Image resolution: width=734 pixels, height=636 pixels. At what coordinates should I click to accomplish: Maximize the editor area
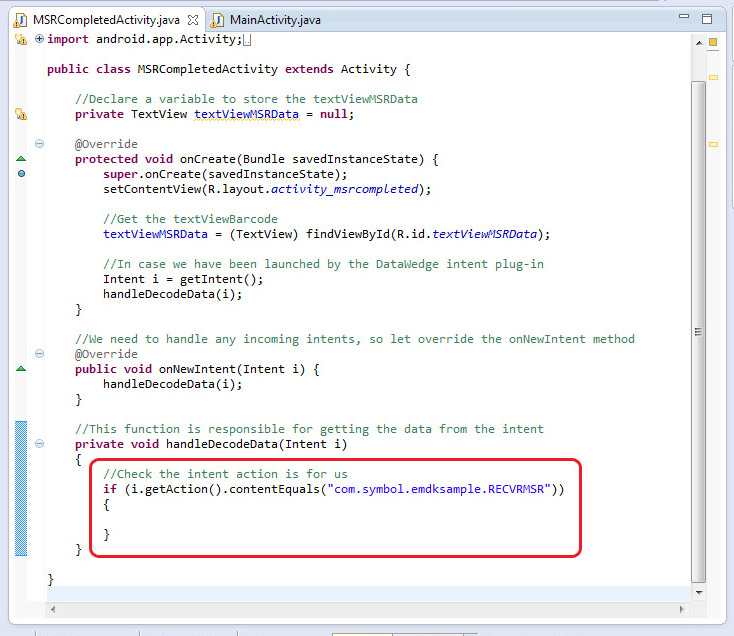pyautogui.click(x=707, y=18)
